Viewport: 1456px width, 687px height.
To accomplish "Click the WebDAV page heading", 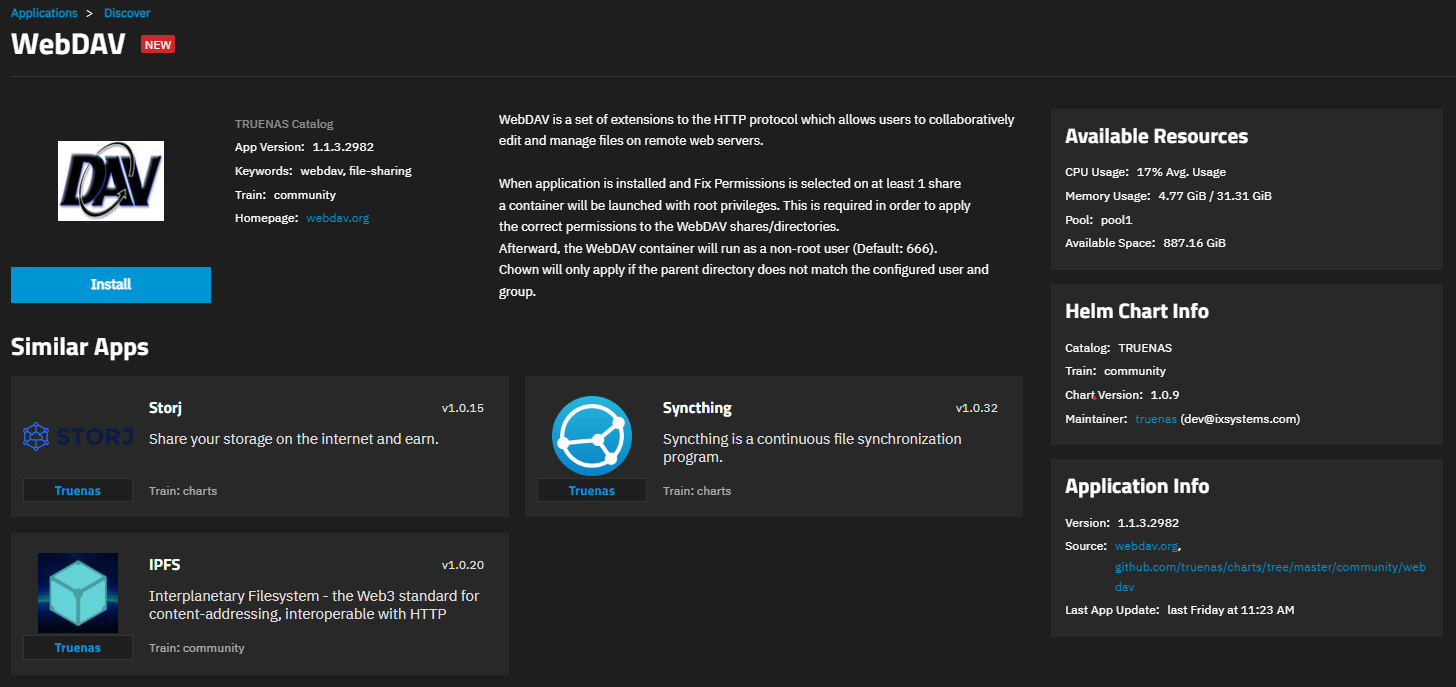I will coord(68,44).
